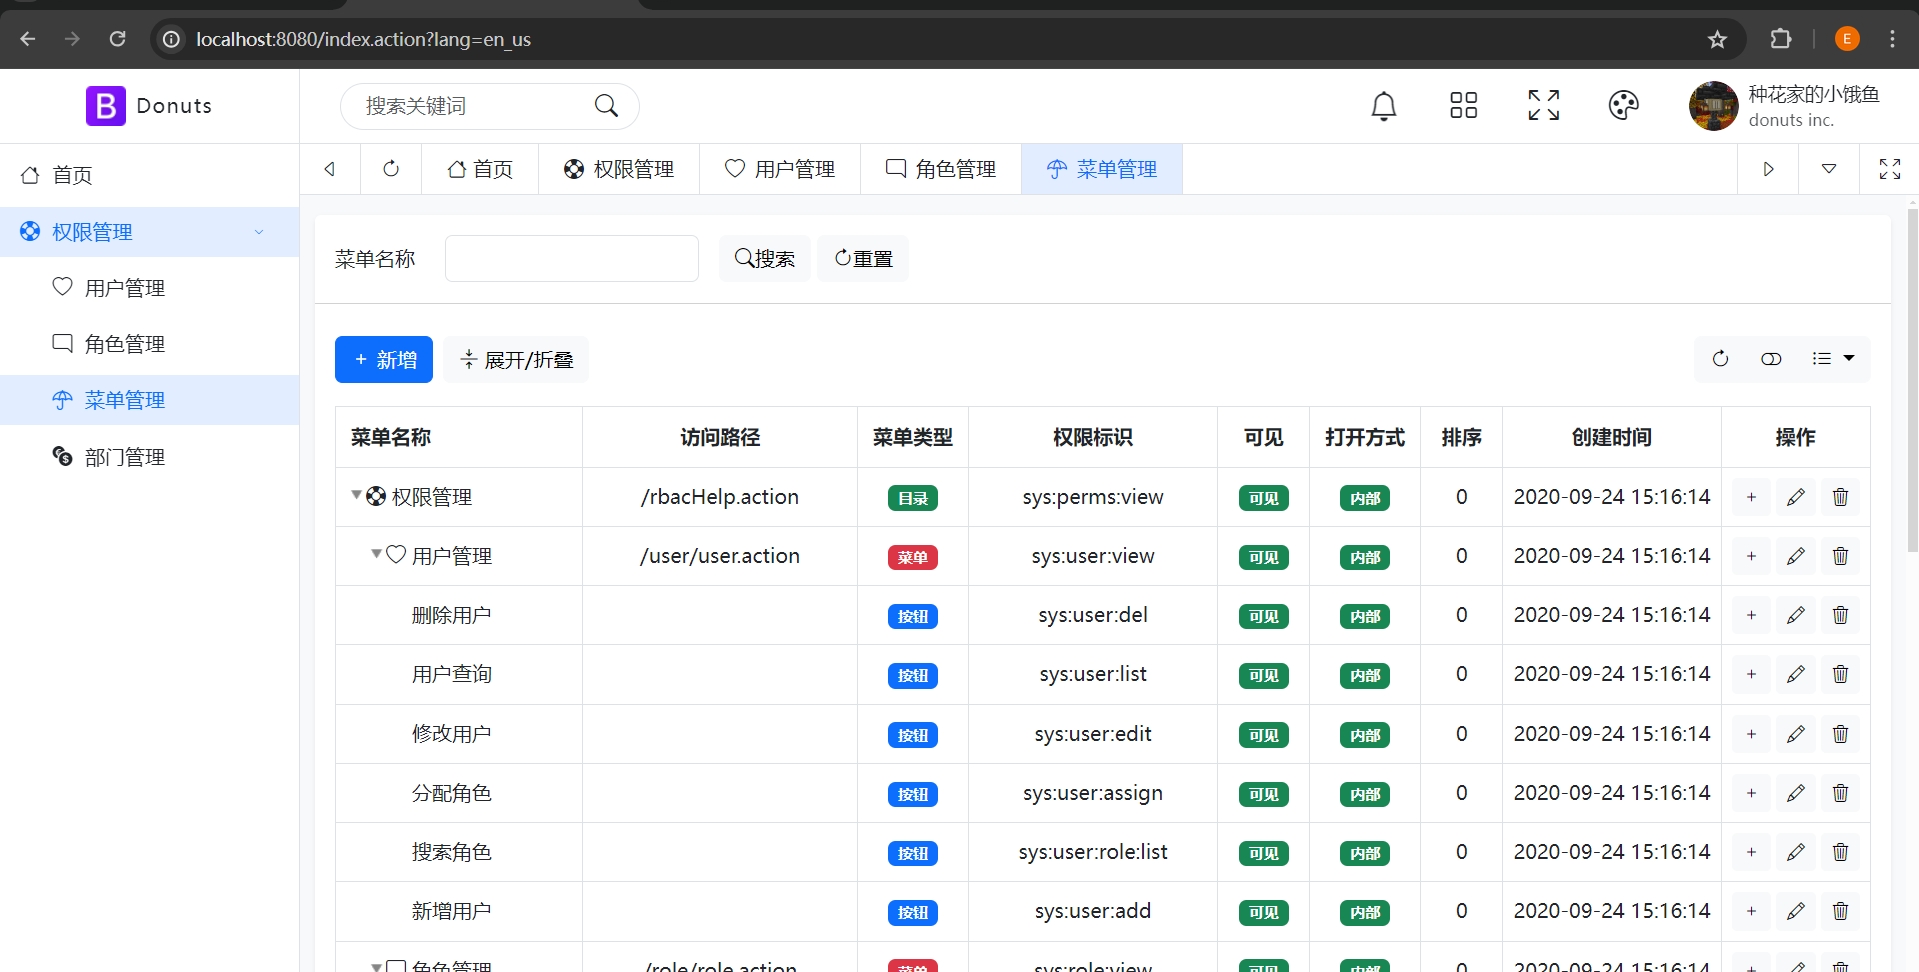Toggle the stripe switch above the table
Image resolution: width=1919 pixels, height=972 pixels.
coord(1772,358)
